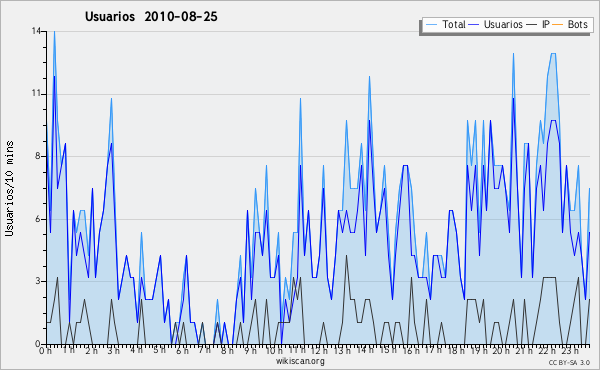The image size is (600, 370).
Task: Click the '15 h' x-axis label
Action: click(388, 350)
